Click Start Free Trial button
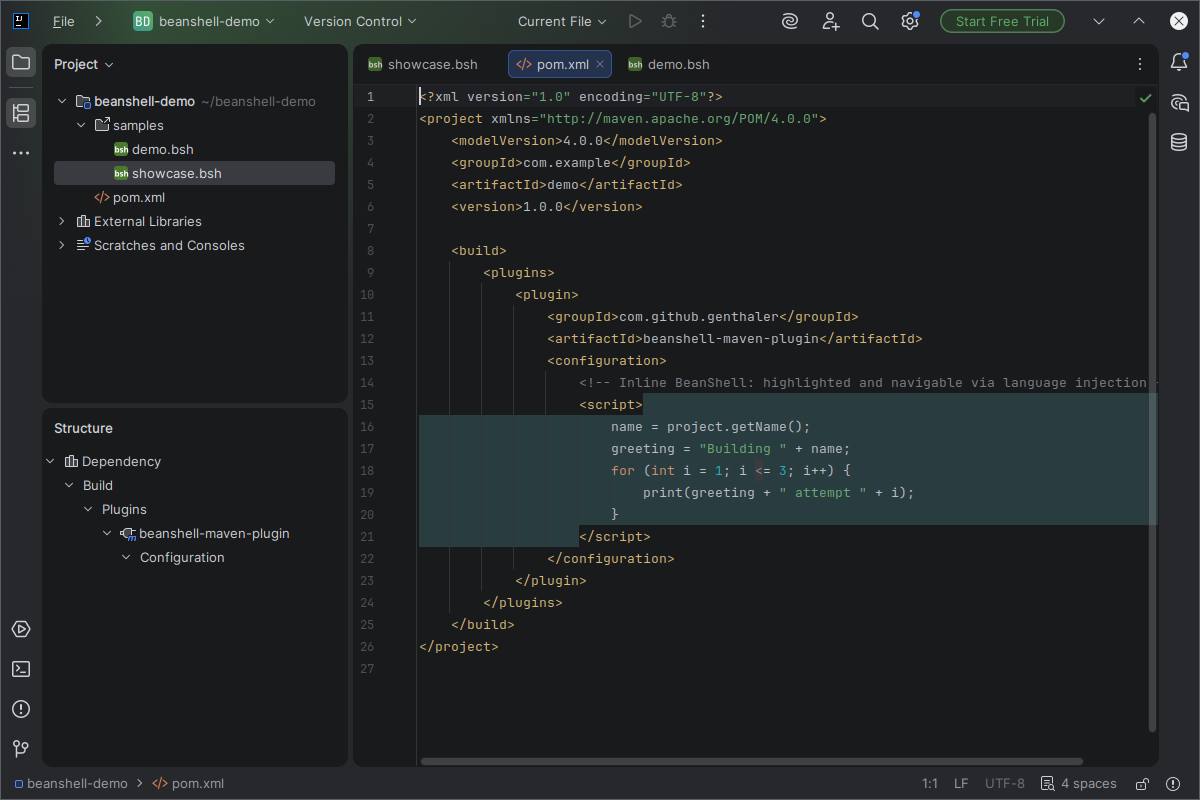 [x=1002, y=21]
